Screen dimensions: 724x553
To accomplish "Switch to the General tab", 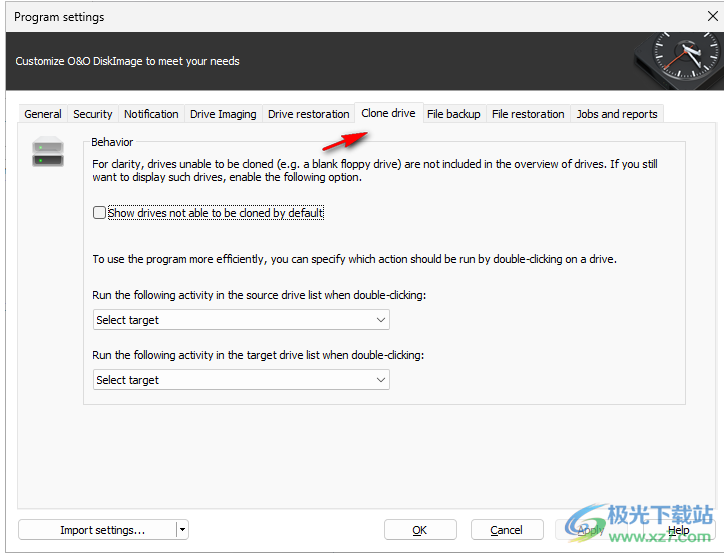I will point(43,114).
